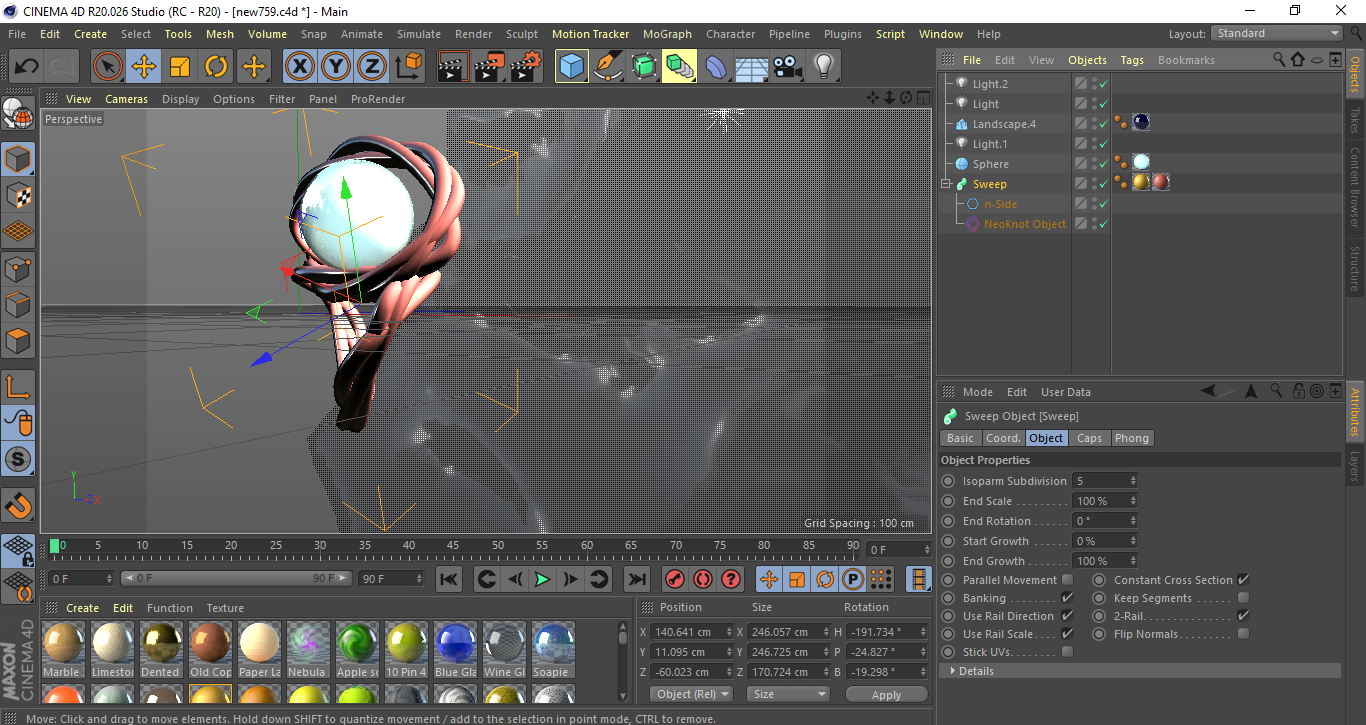The height and width of the screenshot is (725, 1366).
Task: Toggle Z axis lock
Action: coord(372,67)
